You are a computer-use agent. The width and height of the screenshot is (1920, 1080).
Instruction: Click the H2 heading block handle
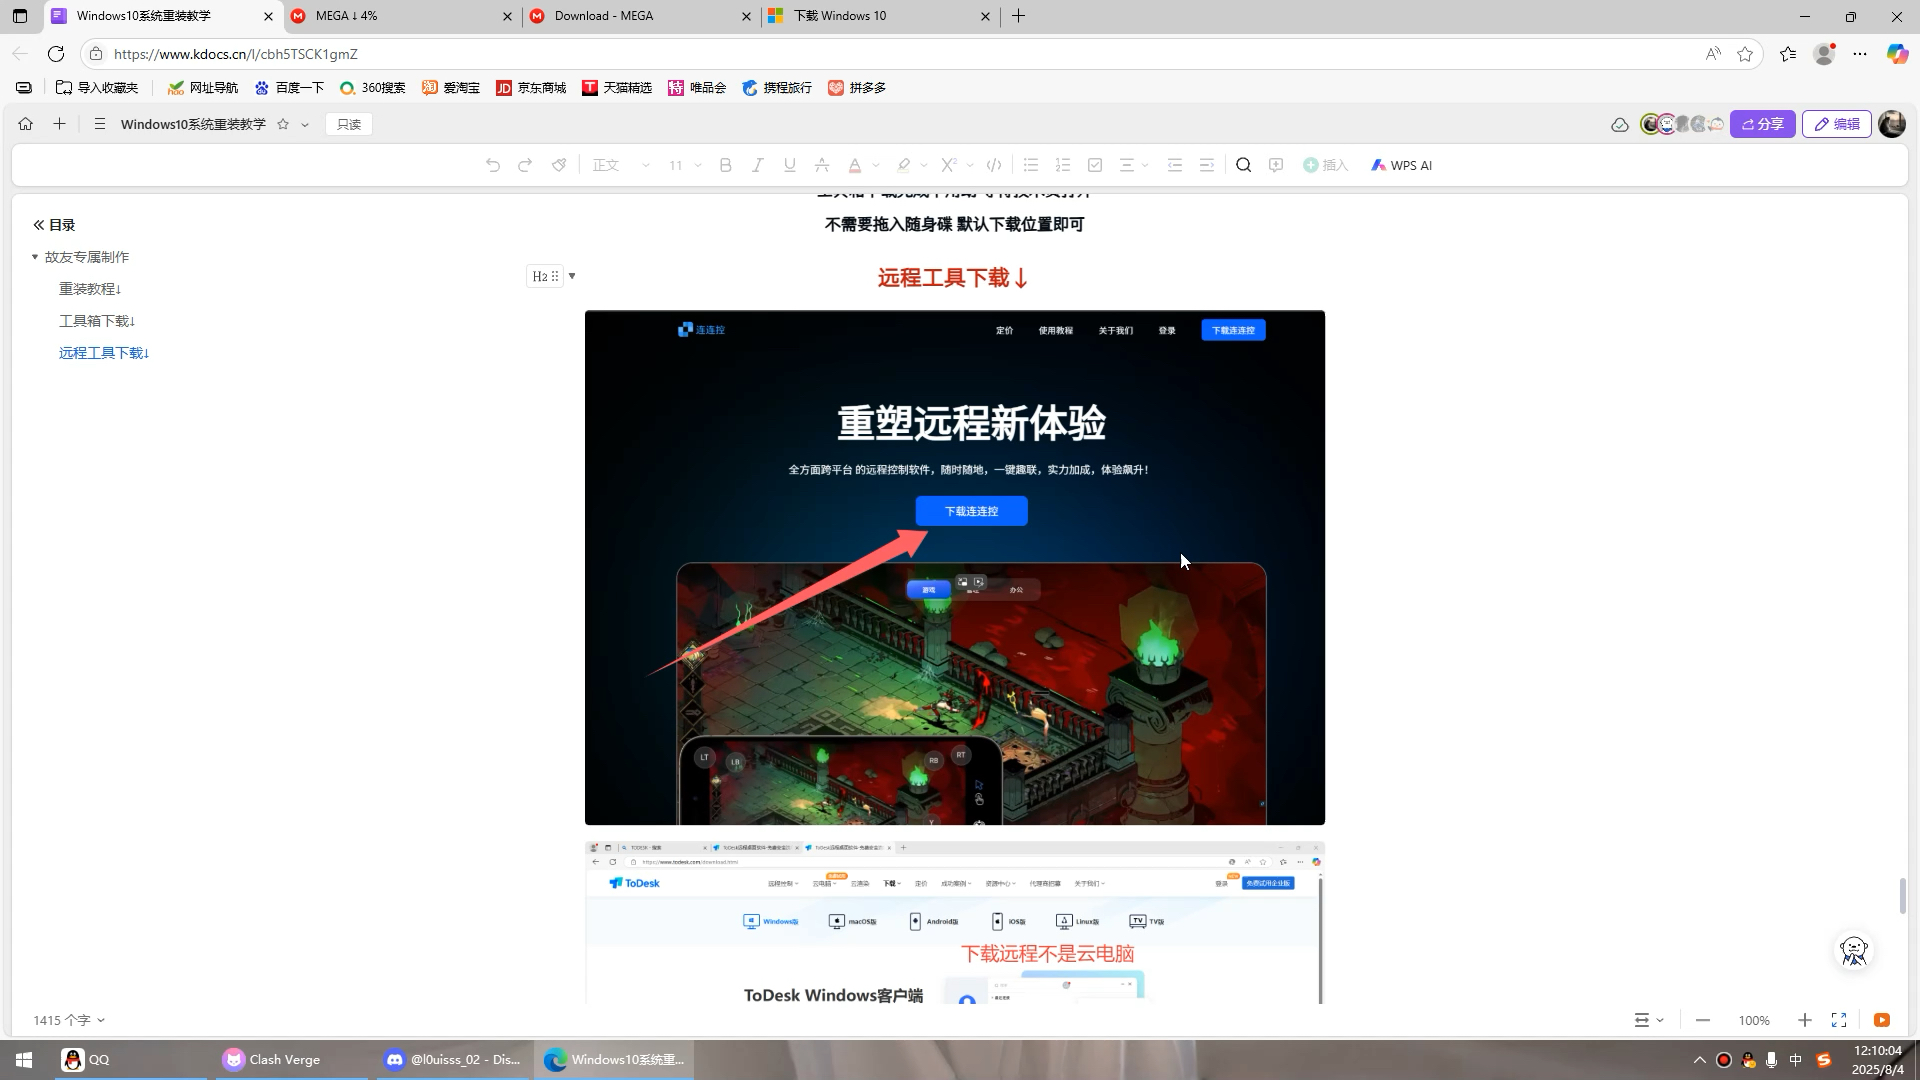point(545,276)
